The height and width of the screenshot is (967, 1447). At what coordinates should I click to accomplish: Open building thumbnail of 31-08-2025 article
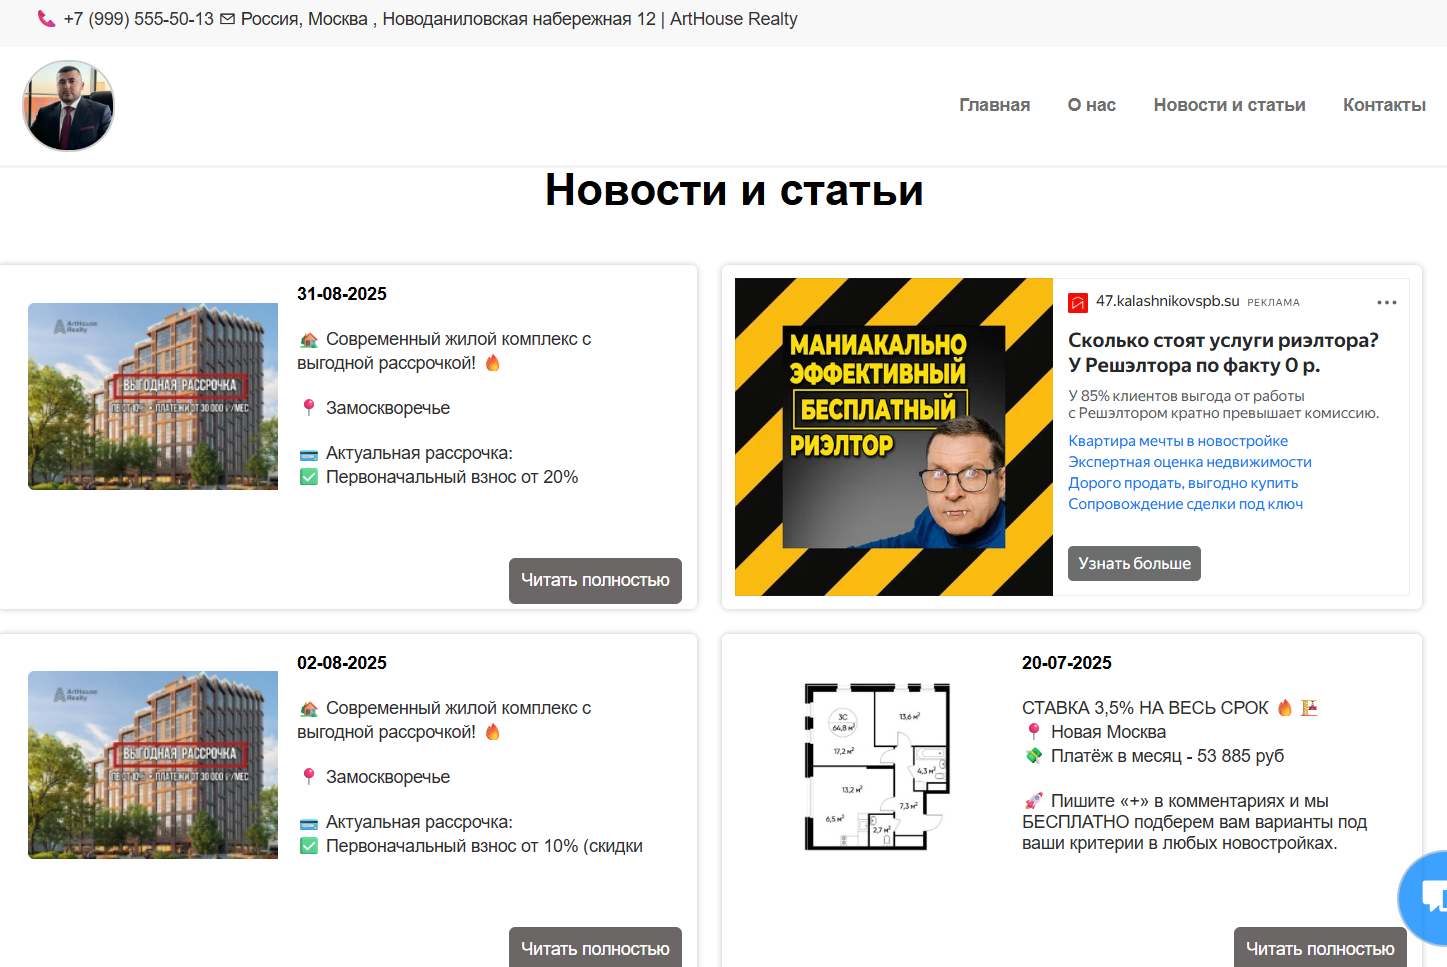[153, 396]
